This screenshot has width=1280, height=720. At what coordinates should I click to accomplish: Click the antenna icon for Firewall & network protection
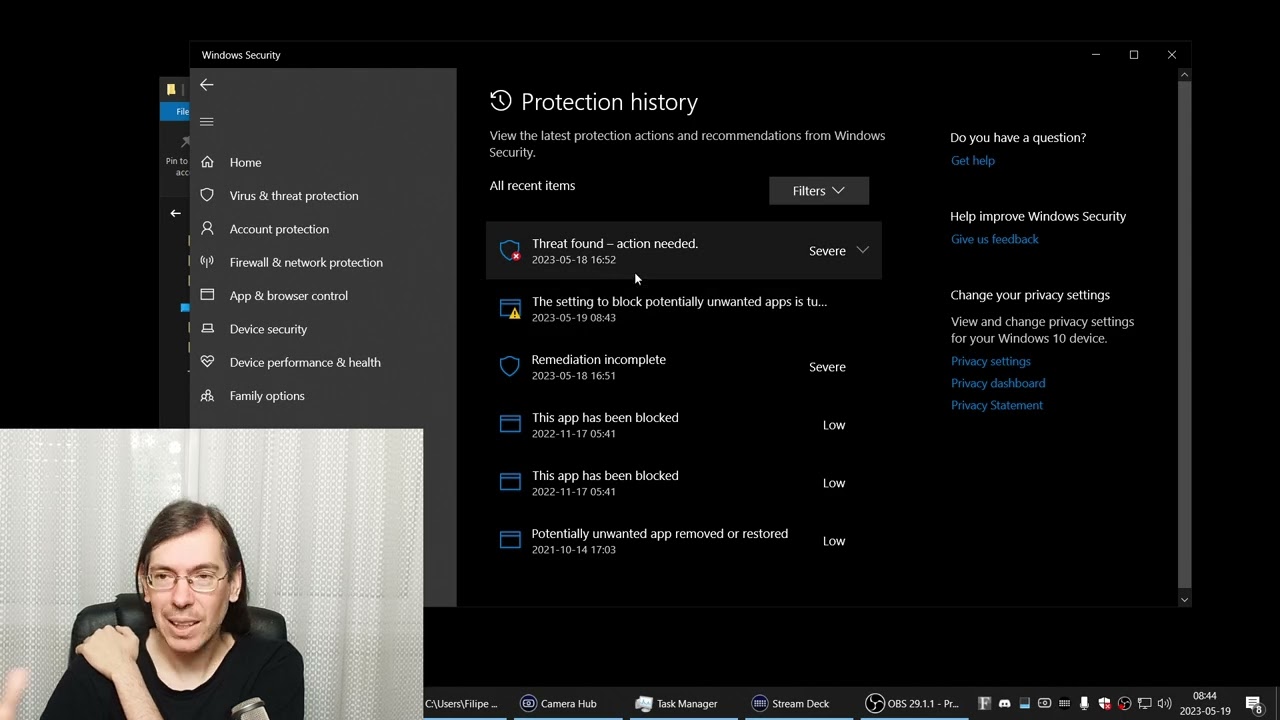(x=207, y=262)
